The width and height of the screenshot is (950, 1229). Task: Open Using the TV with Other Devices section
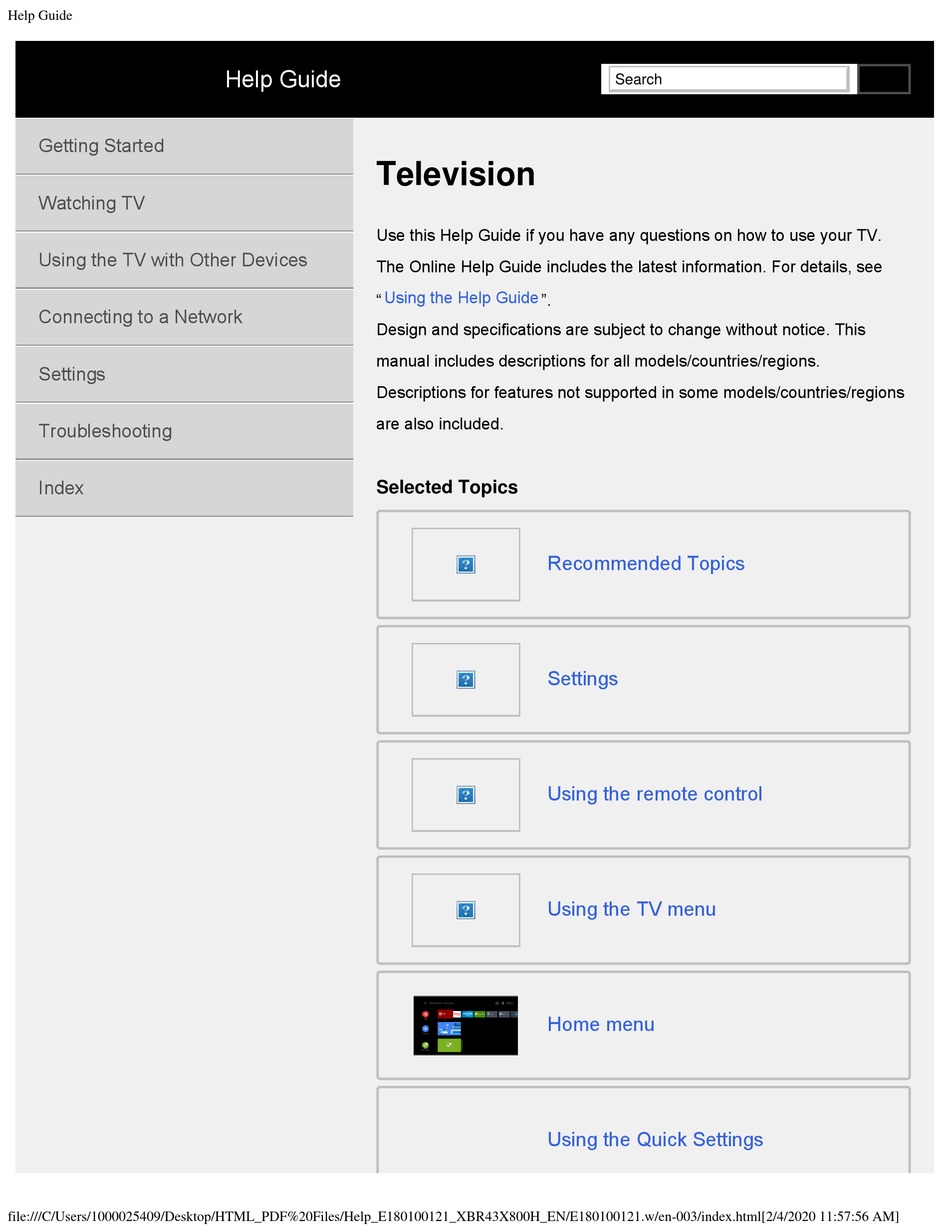[172, 260]
